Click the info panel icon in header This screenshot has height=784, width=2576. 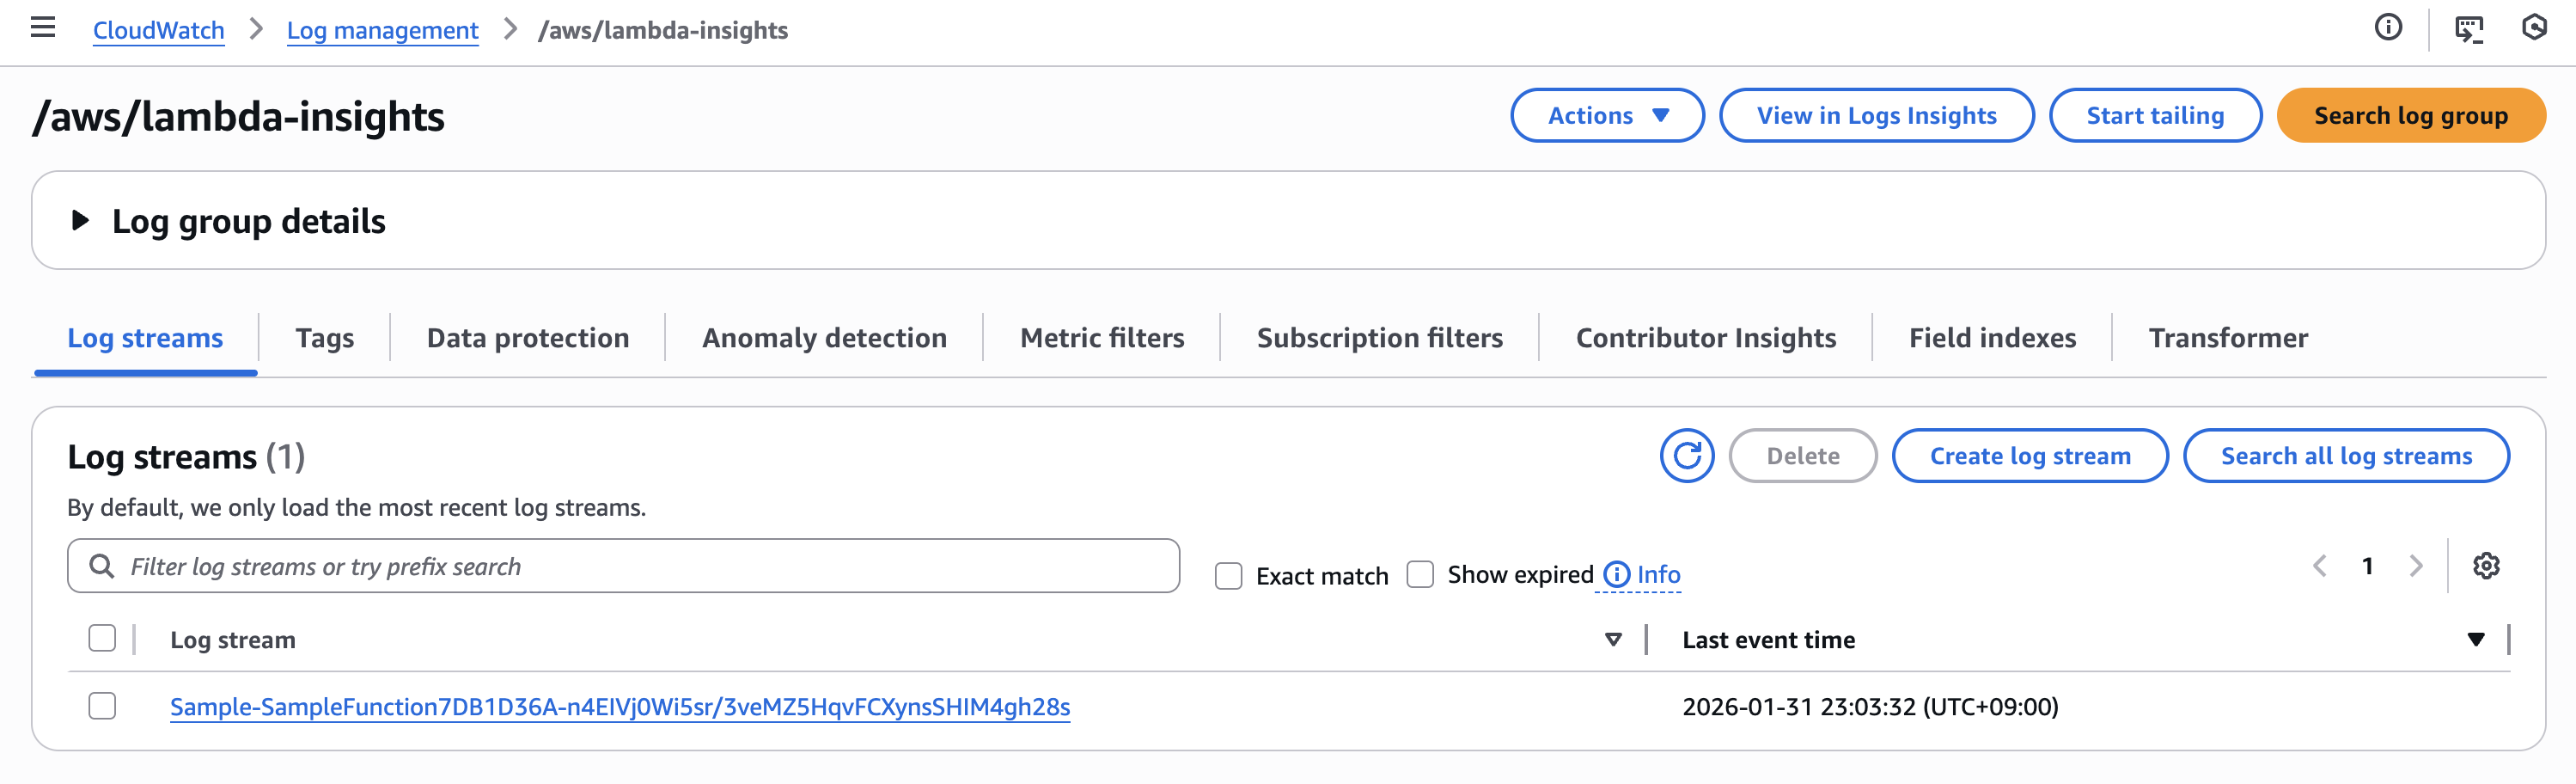[x=2388, y=28]
